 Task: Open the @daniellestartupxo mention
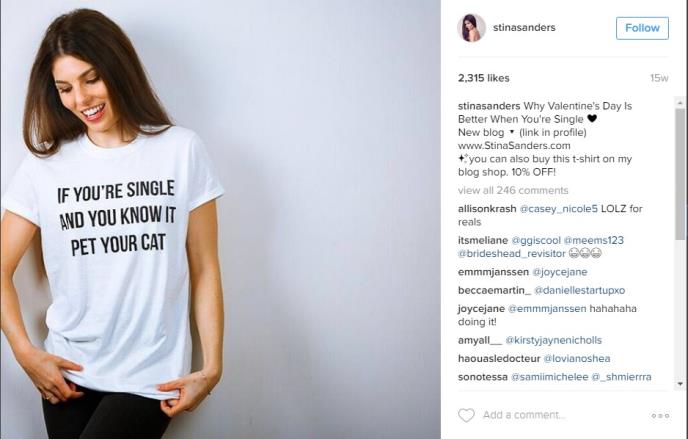(x=579, y=290)
